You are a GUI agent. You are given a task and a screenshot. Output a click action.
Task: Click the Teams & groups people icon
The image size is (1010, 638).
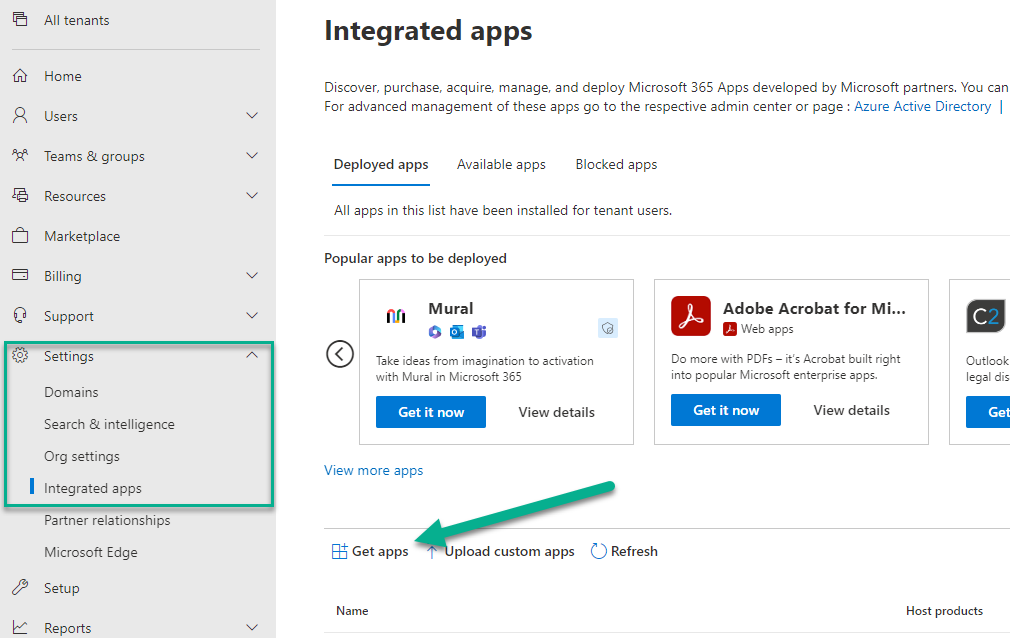coord(20,155)
